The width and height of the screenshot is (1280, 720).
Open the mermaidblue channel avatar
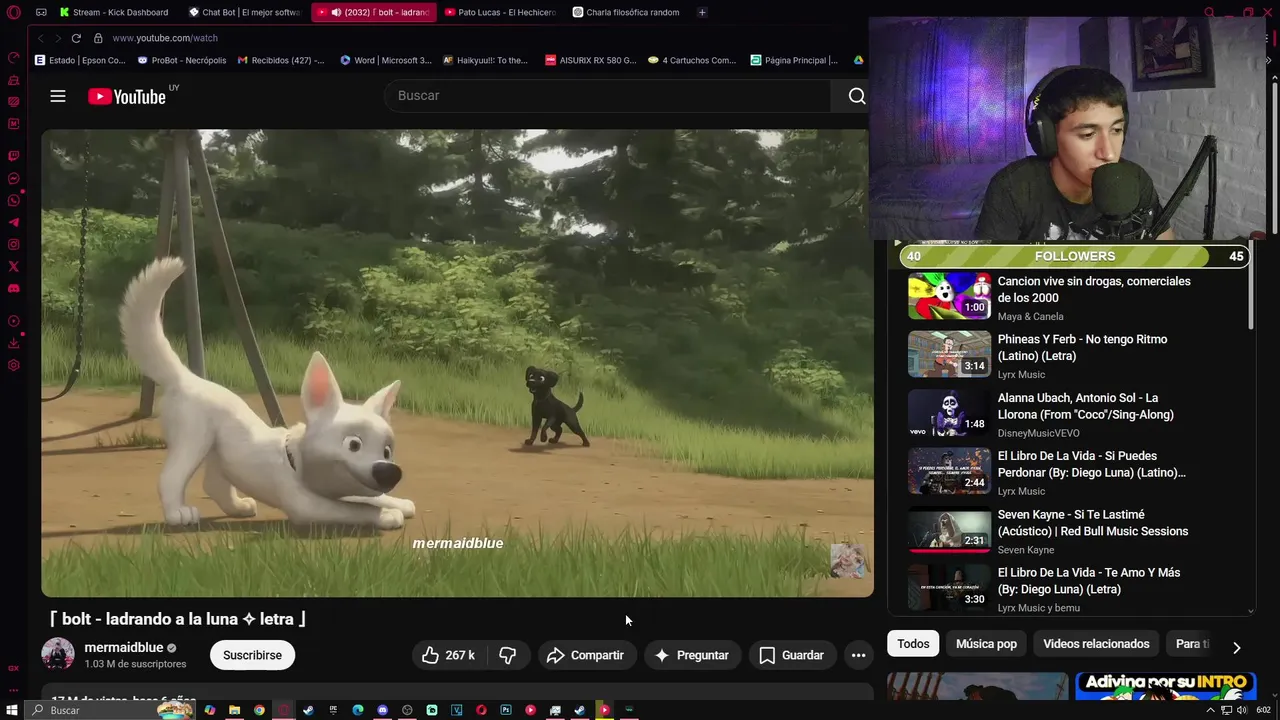57,654
